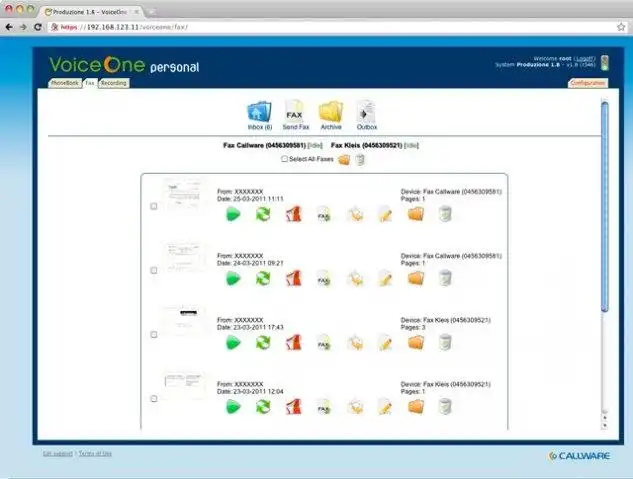Open the Configuration tab
This screenshot has height=479, width=633.
(x=588, y=83)
